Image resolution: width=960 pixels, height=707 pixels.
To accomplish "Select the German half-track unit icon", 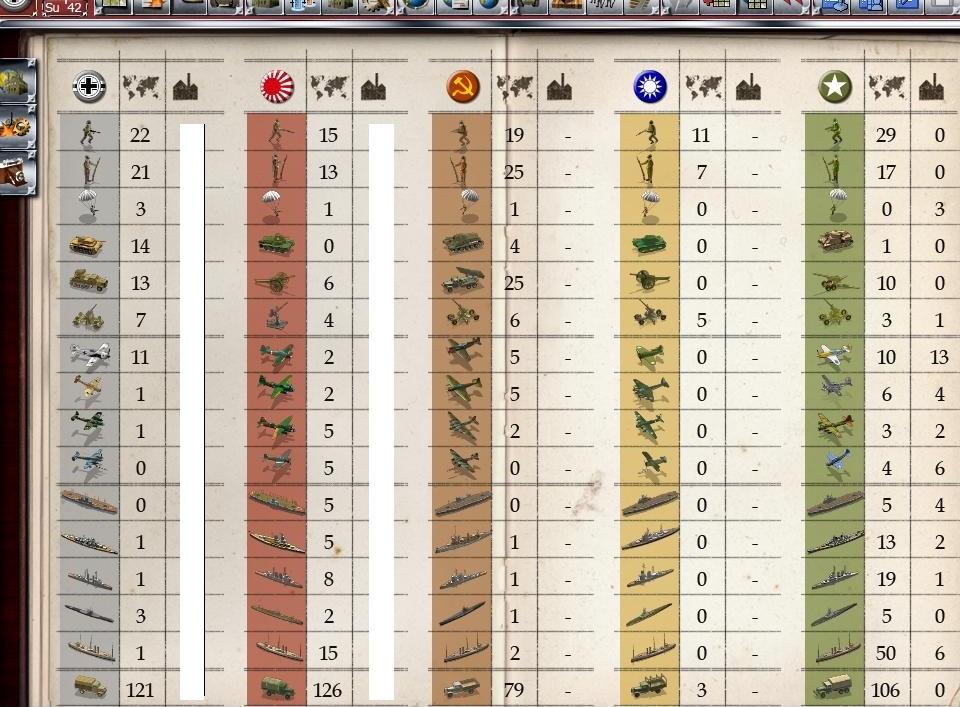I will [88, 282].
